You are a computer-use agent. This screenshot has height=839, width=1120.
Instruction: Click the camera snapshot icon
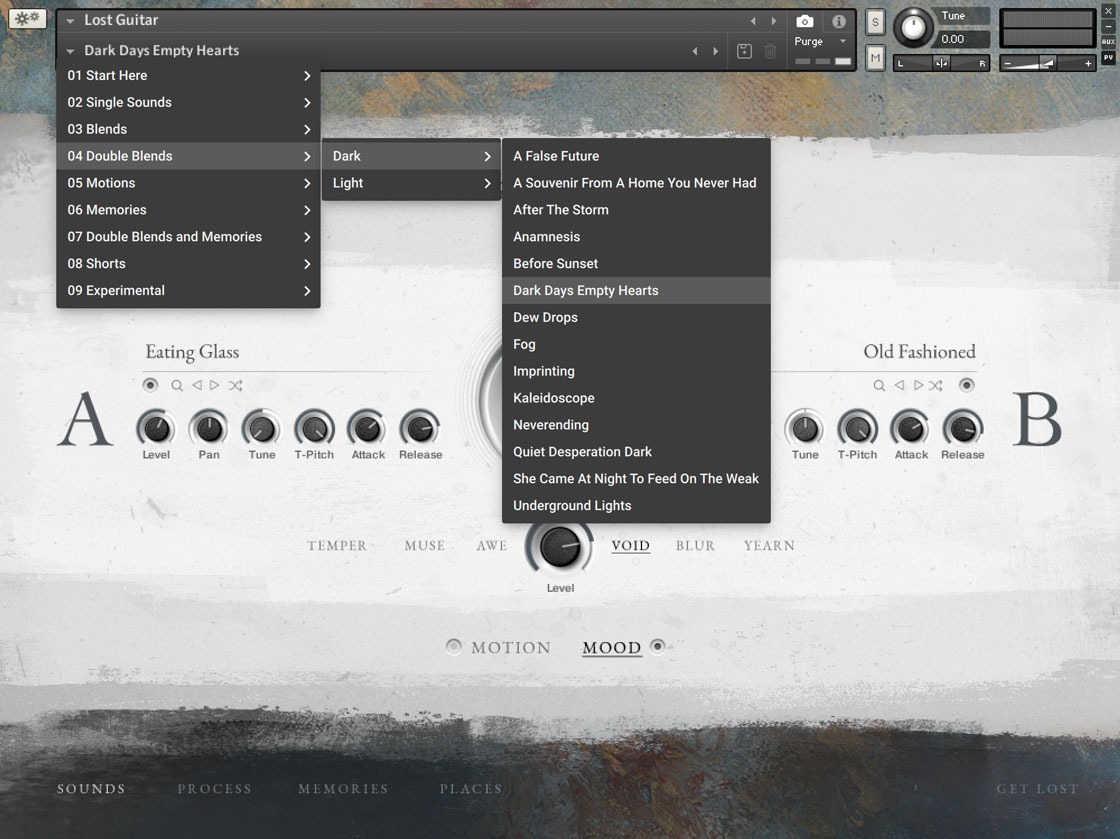805,21
